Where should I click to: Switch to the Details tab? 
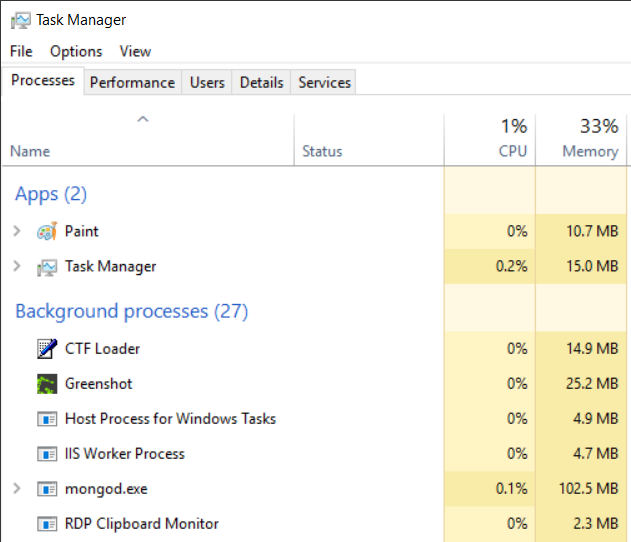pos(262,82)
